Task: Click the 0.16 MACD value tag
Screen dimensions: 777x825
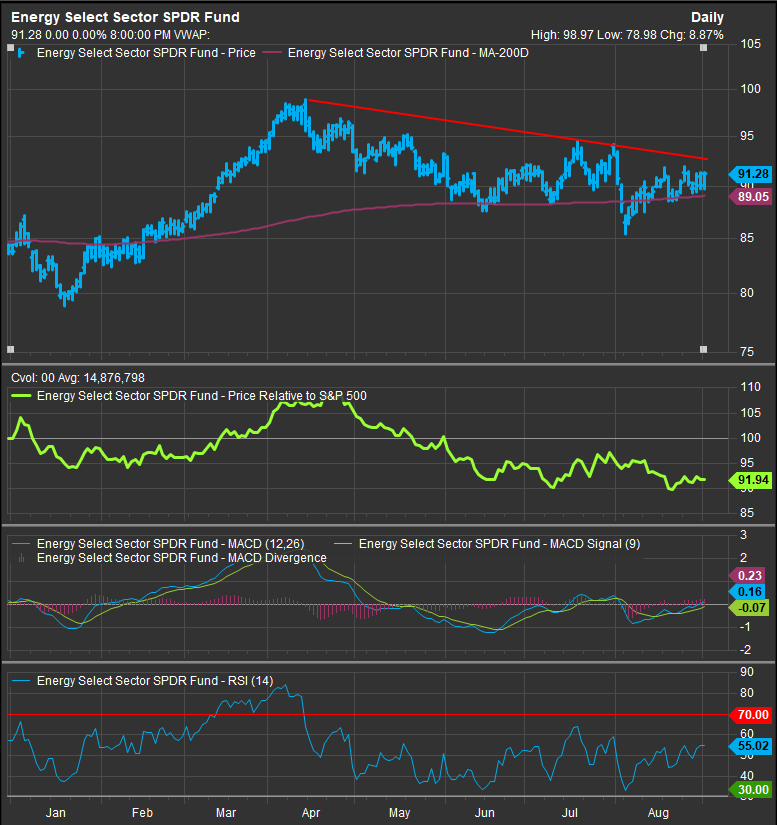Action: coord(748,591)
